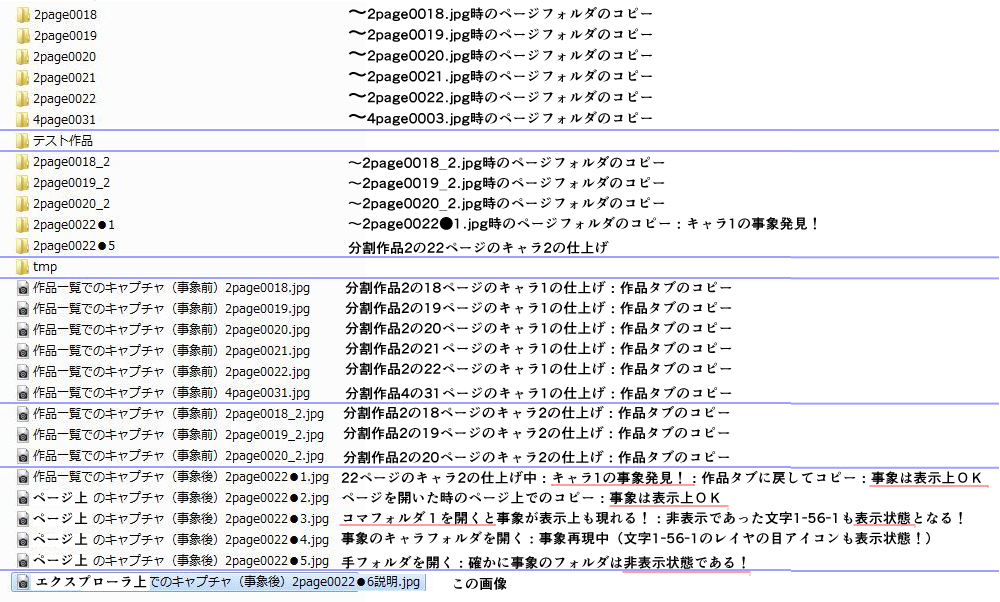Click the tmp folder icon
The image size is (1000, 602).
23,267
